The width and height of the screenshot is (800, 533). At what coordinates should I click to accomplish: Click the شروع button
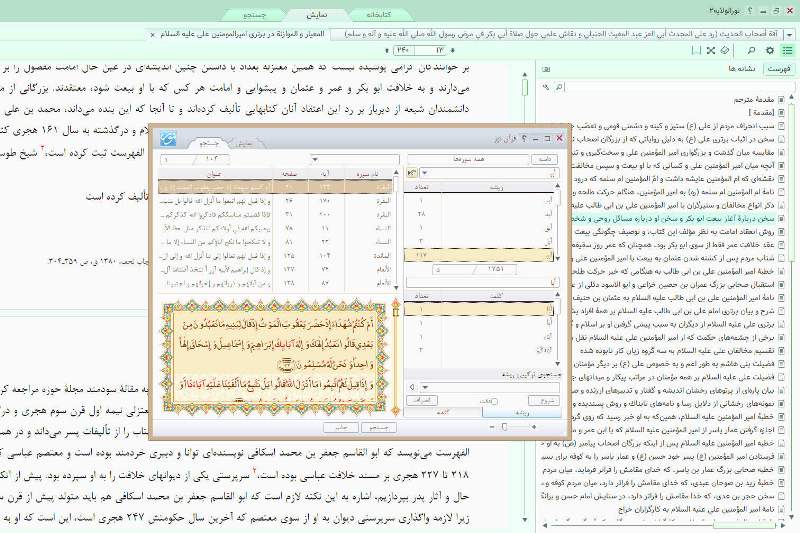click(544, 400)
